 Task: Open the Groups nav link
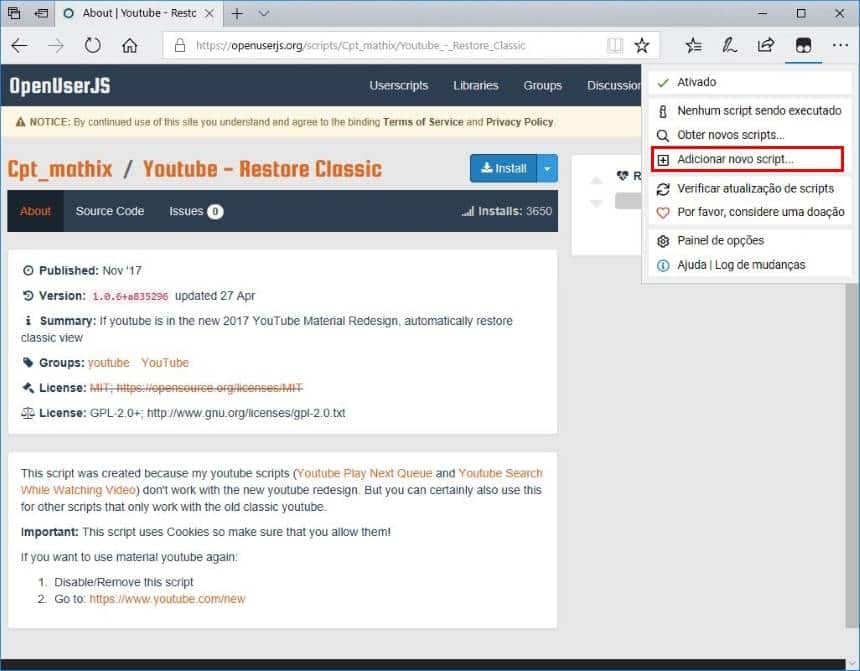tap(542, 86)
